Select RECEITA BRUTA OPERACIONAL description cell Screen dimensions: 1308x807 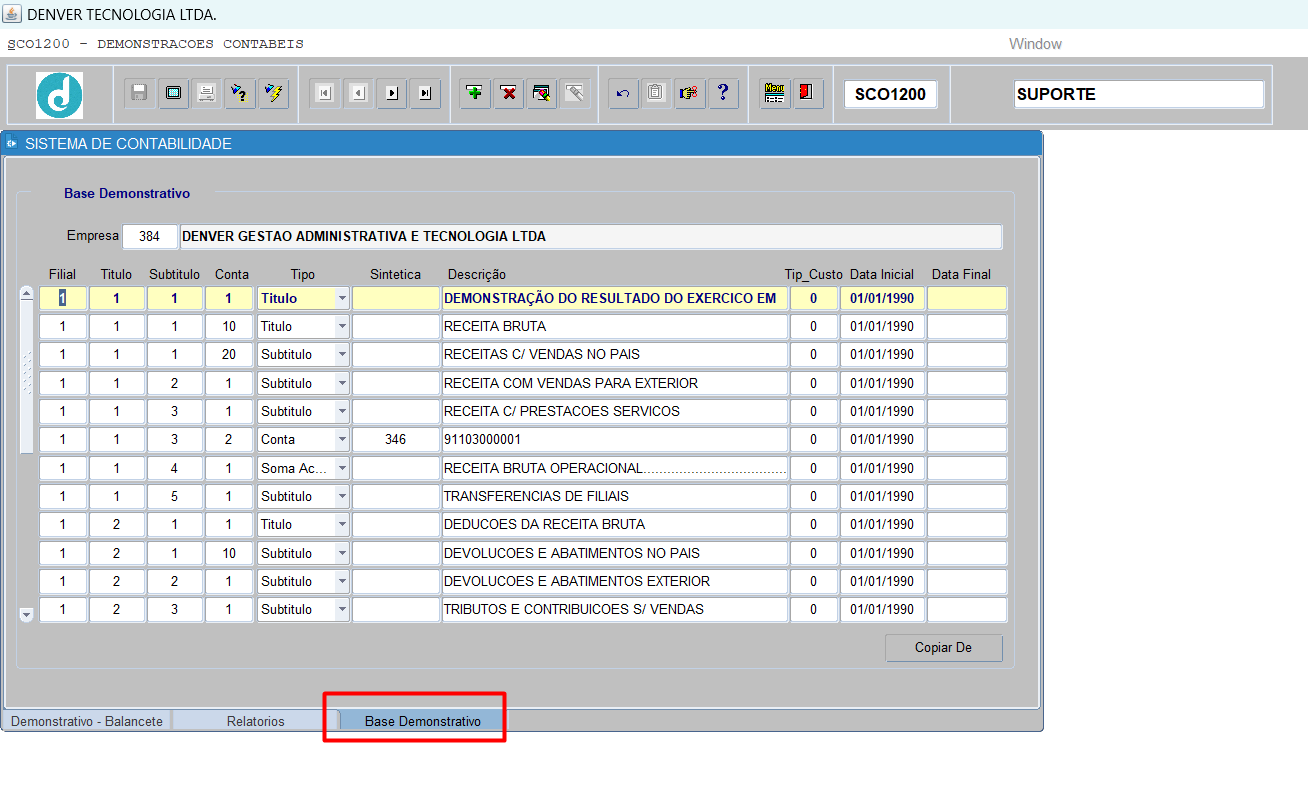click(615, 468)
